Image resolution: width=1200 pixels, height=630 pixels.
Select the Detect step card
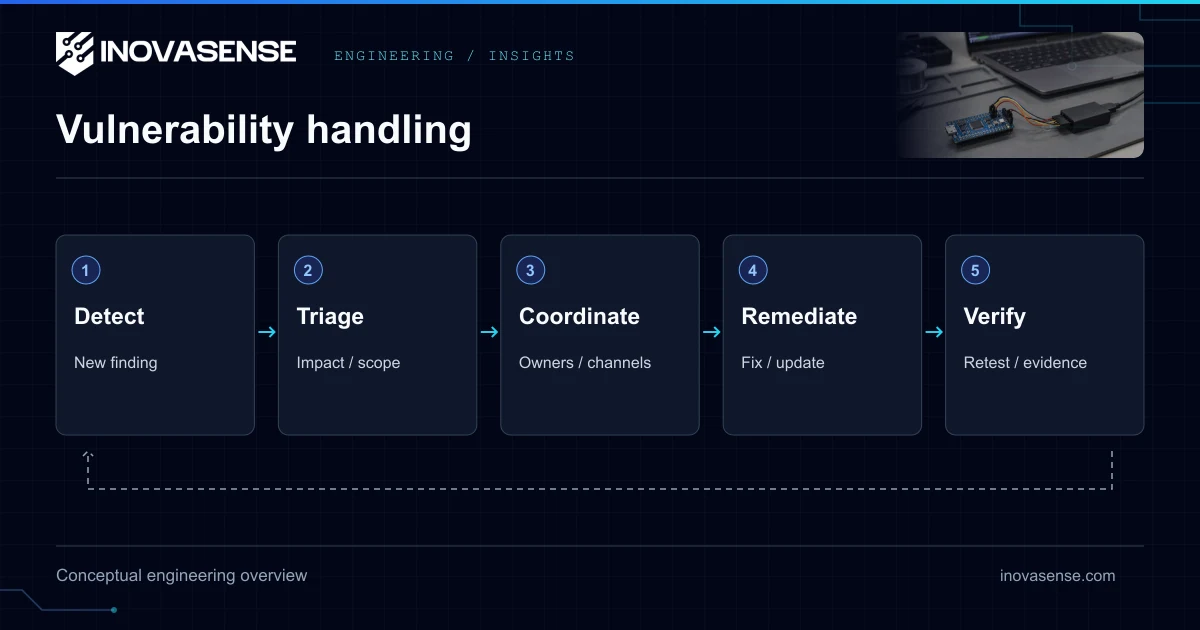point(155,335)
